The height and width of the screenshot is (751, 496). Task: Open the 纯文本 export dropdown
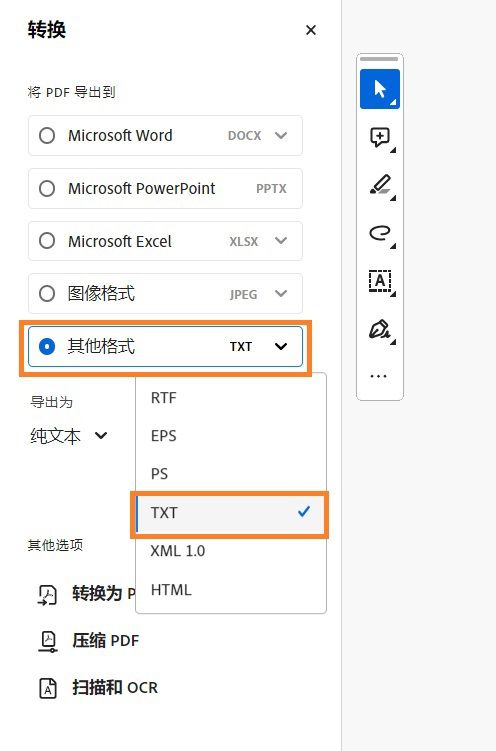(68, 436)
